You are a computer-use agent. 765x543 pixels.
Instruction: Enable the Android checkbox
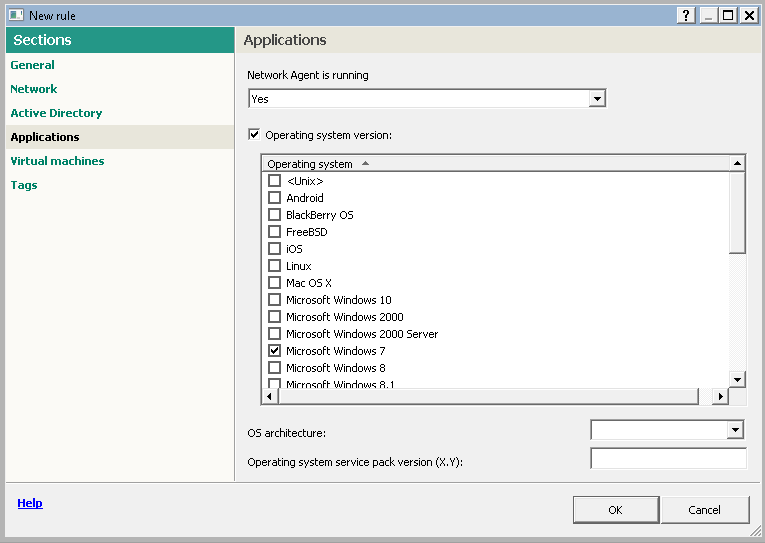[275, 198]
